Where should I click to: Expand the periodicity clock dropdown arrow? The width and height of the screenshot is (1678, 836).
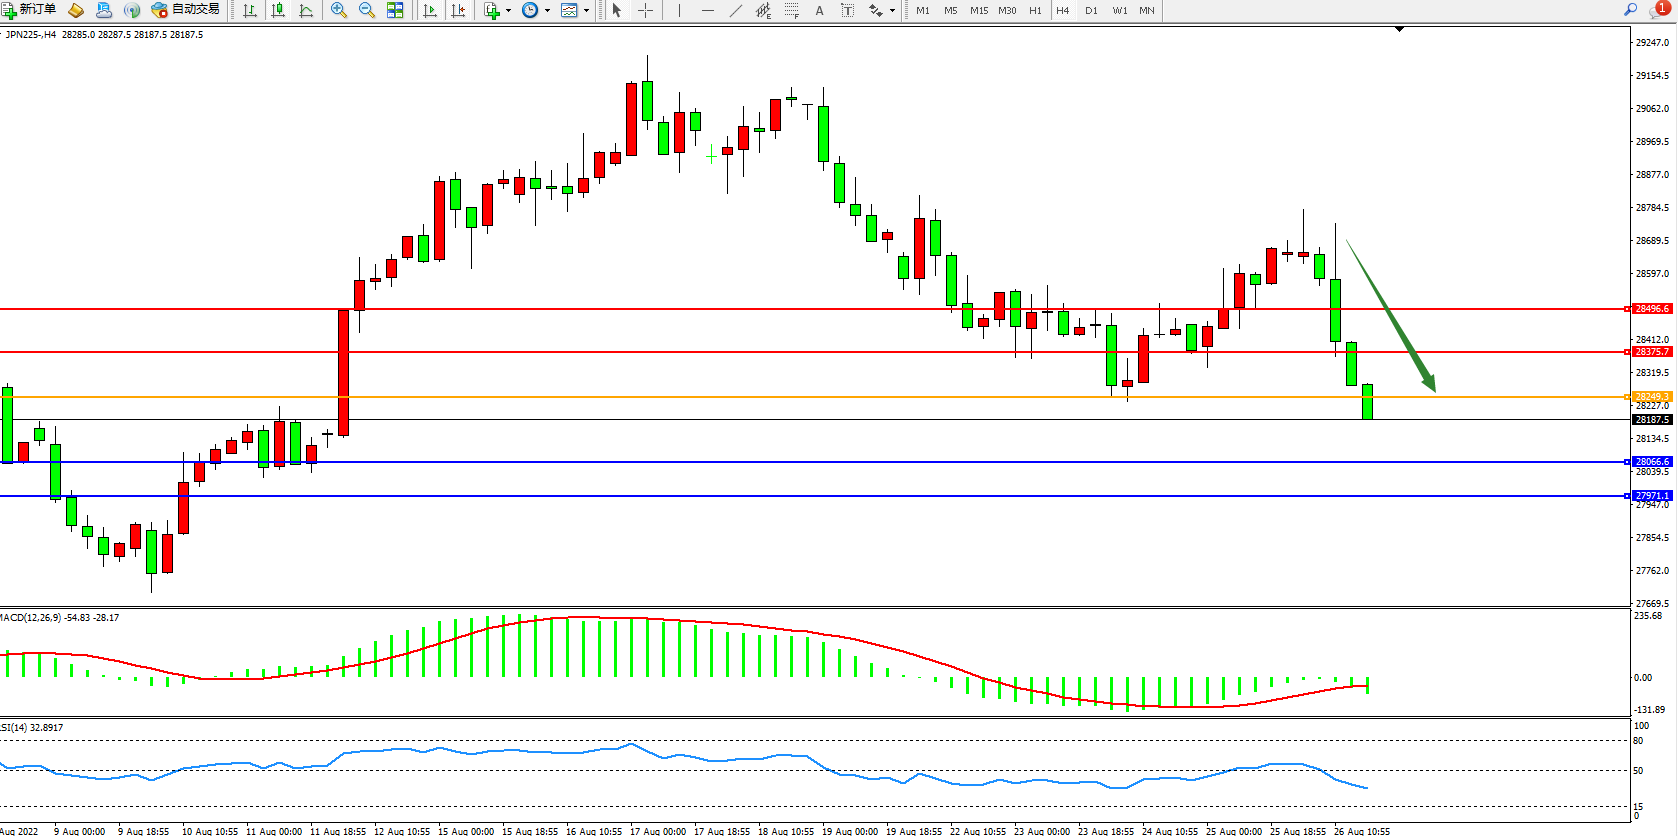547,11
